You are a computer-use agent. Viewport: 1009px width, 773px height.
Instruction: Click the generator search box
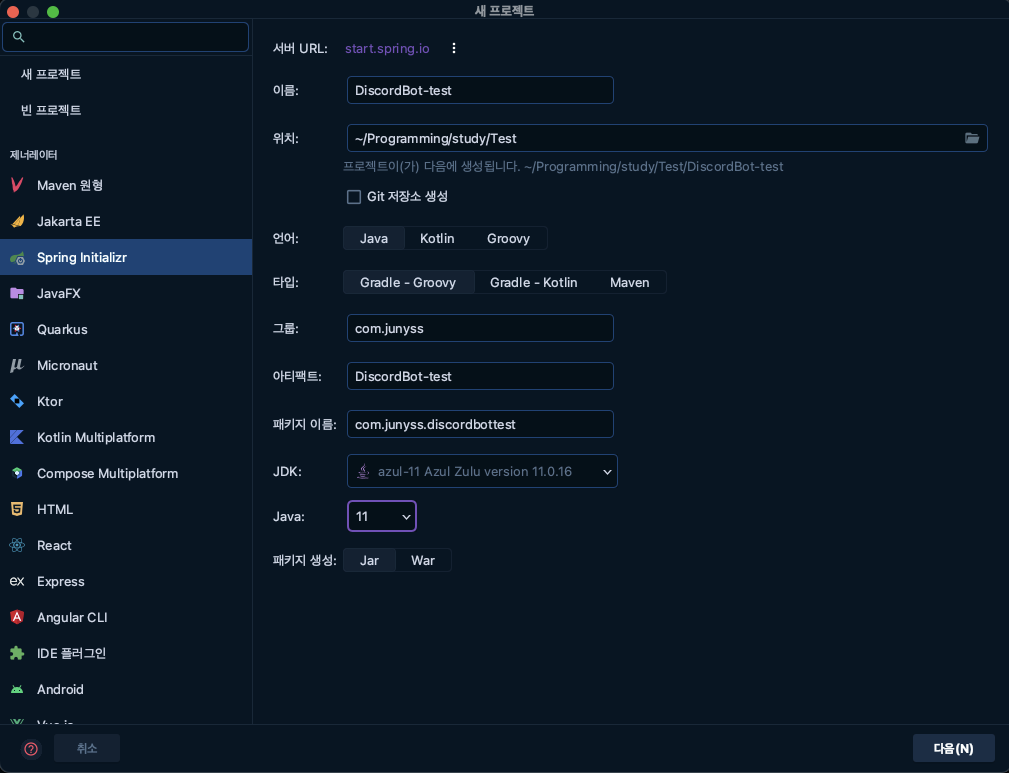[x=125, y=37]
